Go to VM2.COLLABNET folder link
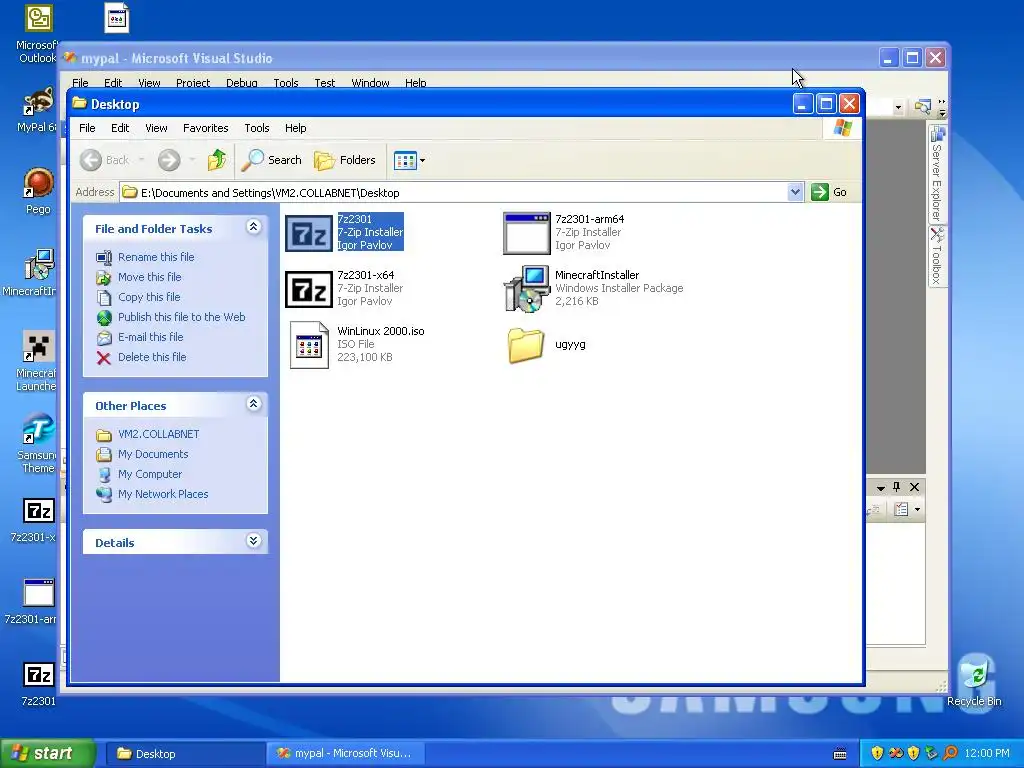 click(x=158, y=434)
